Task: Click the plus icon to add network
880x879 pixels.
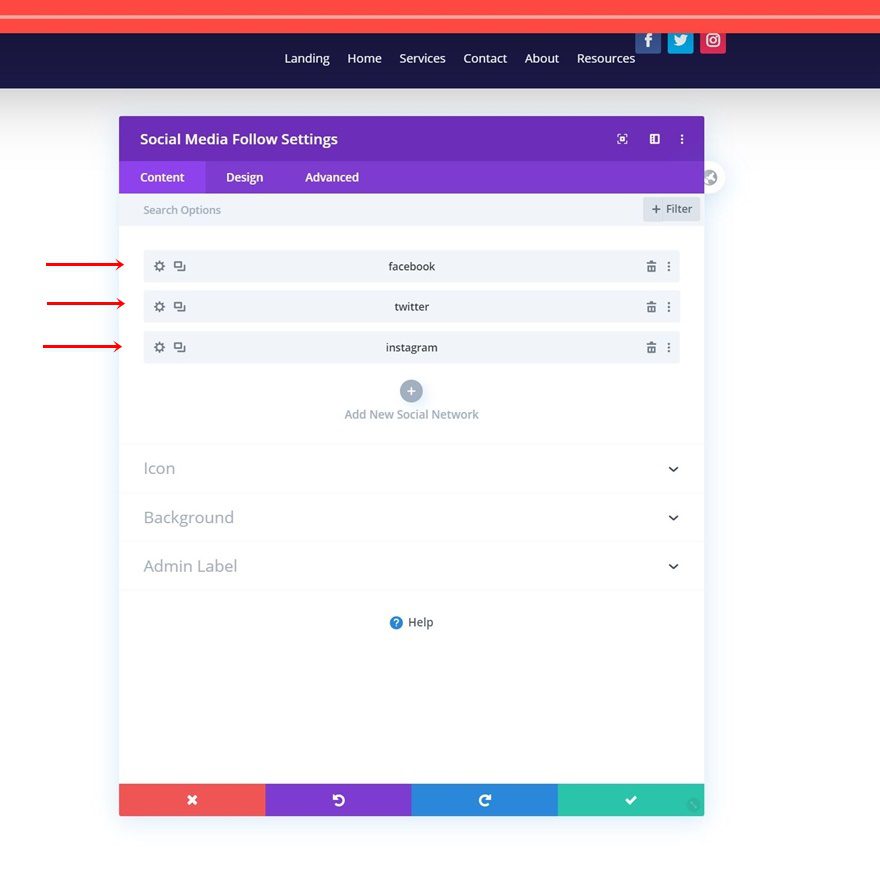Action: [411, 391]
